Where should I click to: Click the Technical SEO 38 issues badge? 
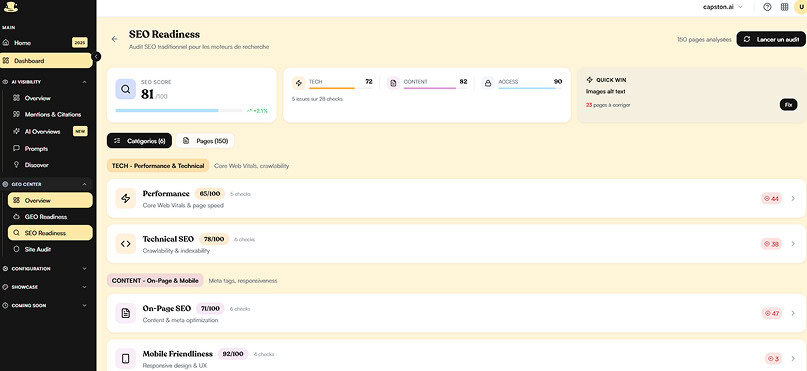771,244
